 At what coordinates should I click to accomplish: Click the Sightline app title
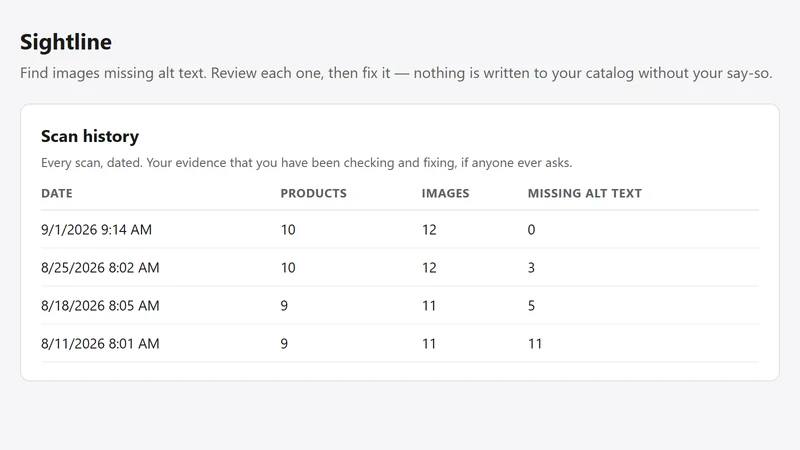(66, 42)
